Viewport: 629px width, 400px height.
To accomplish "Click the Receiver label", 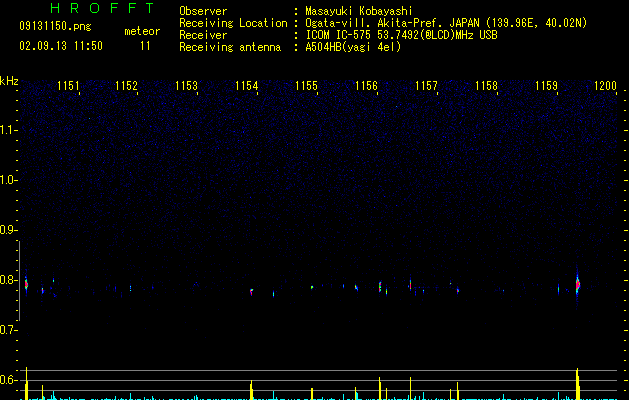I will [x=203, y=35].
